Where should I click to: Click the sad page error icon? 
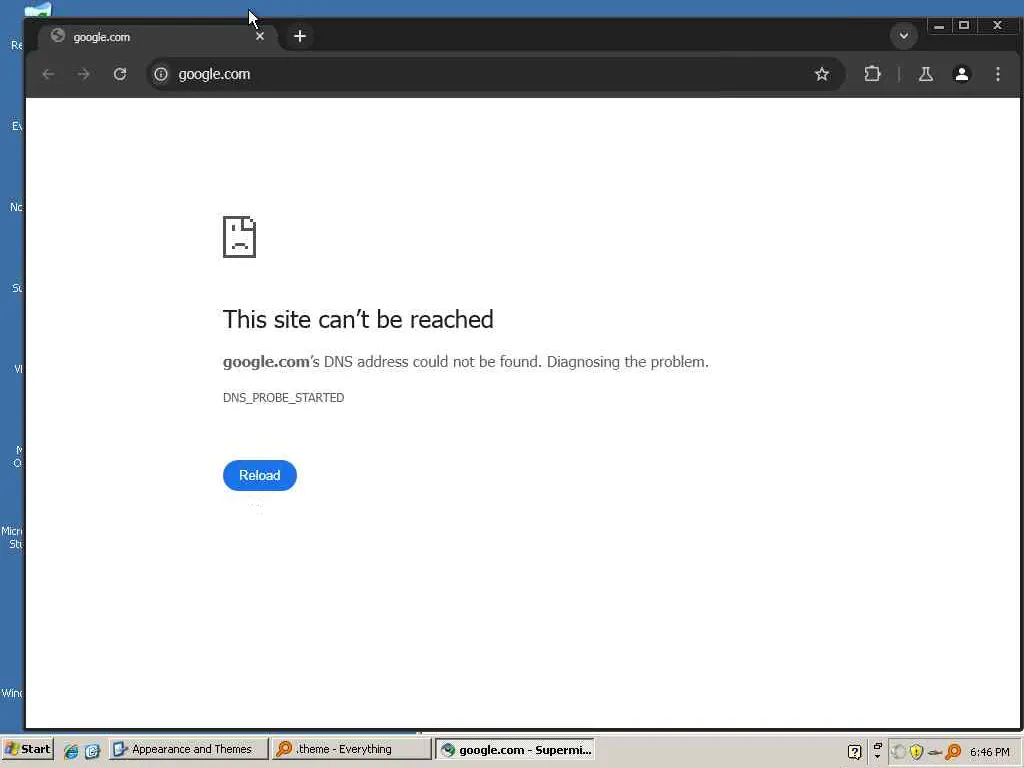tap(239, 237)
